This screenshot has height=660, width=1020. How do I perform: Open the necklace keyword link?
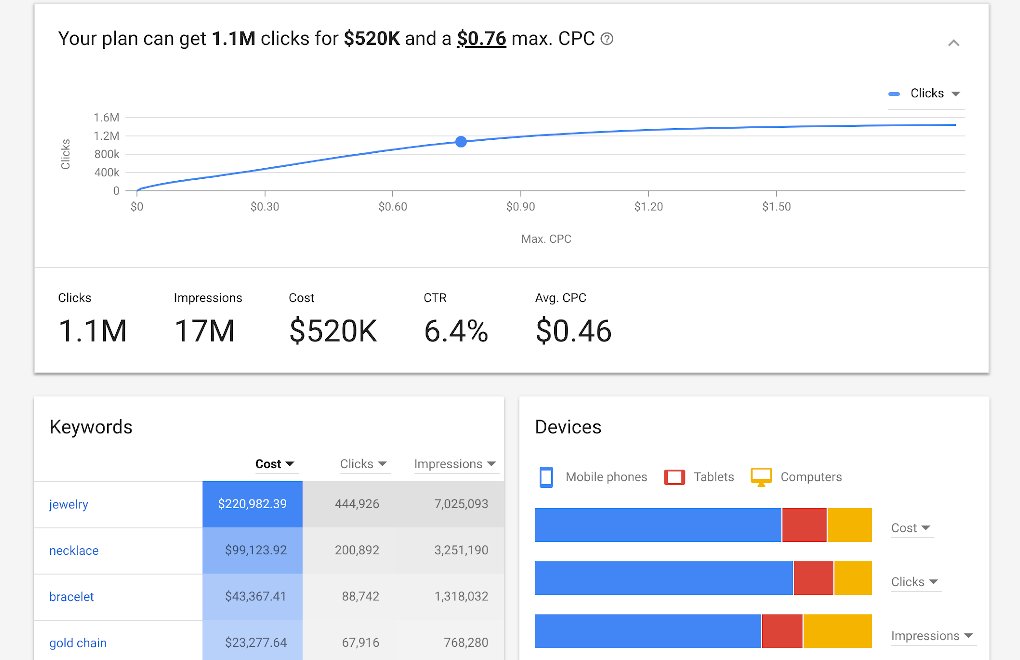pyautogui.click(x=73, y=551)
